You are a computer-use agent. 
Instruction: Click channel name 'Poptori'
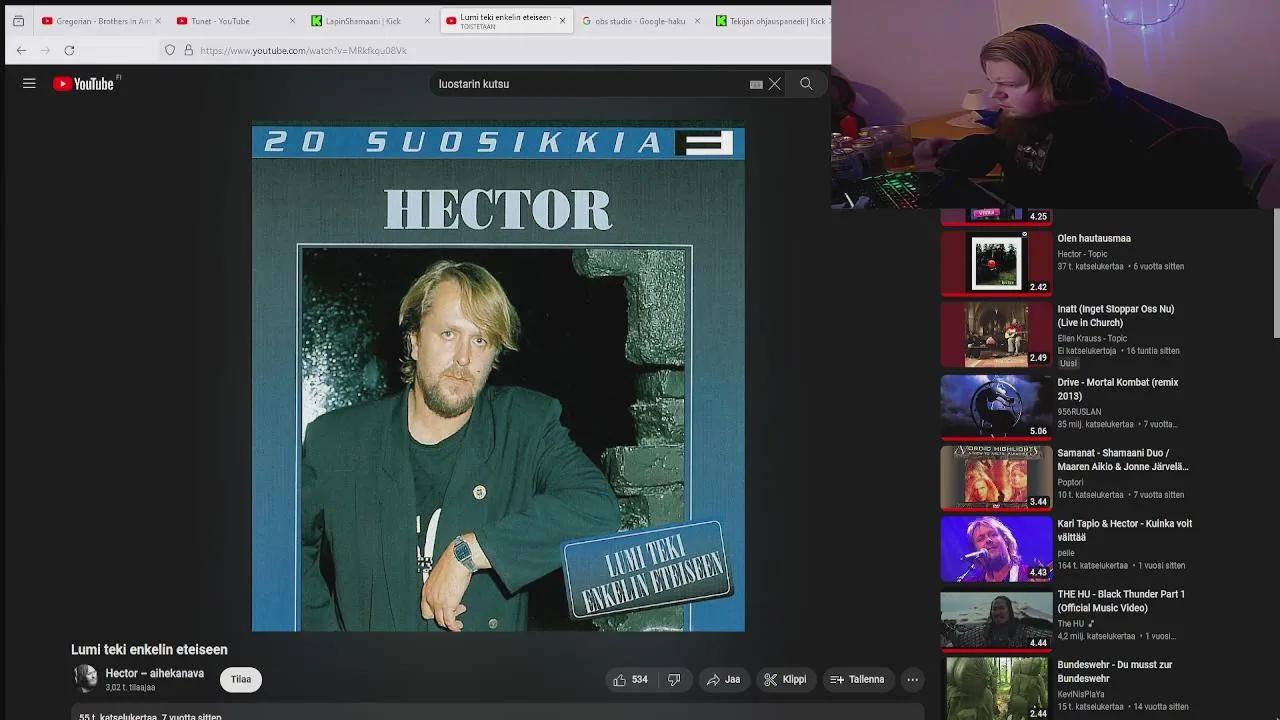point(1070,483)
